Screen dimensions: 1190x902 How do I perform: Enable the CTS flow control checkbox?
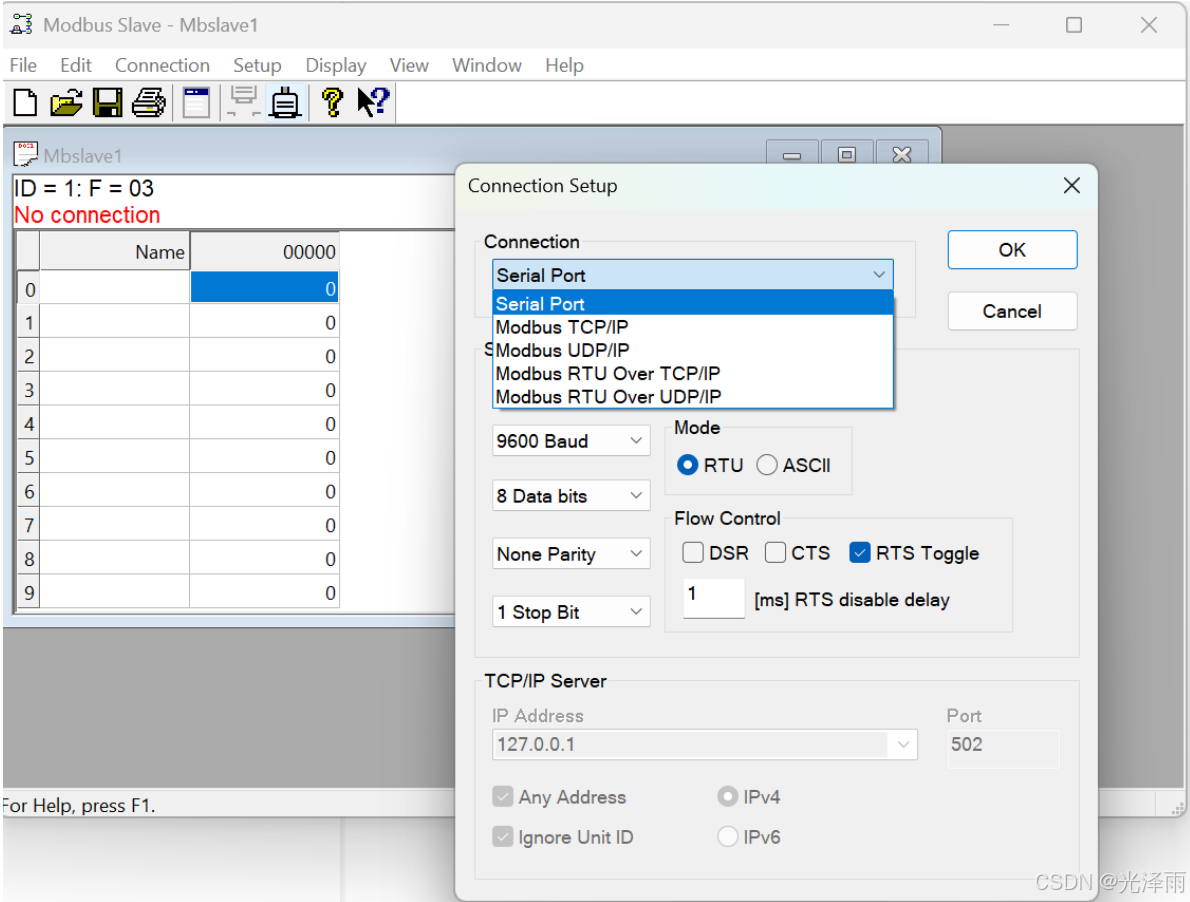(x=775, y=552)
